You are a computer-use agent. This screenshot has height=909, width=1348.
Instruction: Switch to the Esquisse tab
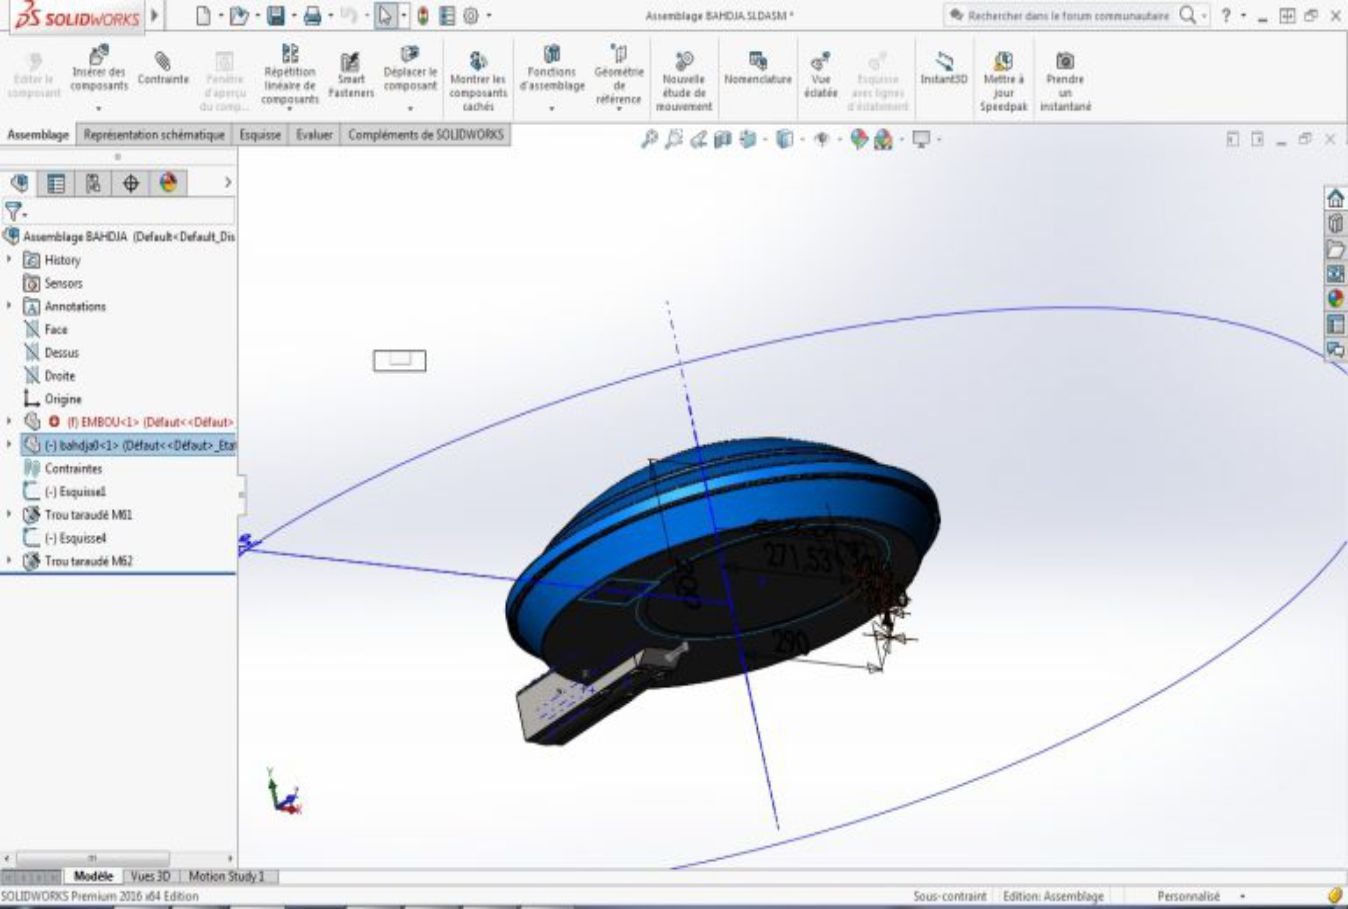click(260, 135)
